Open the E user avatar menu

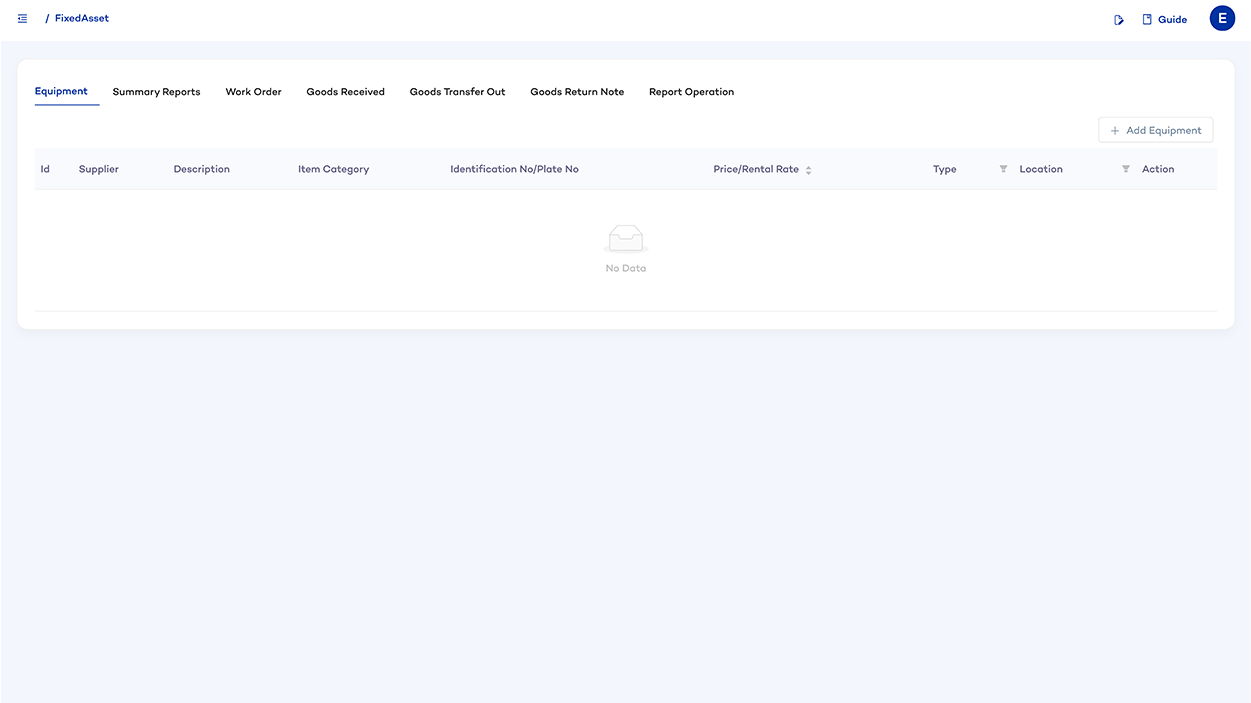[x=1222, y=19]
